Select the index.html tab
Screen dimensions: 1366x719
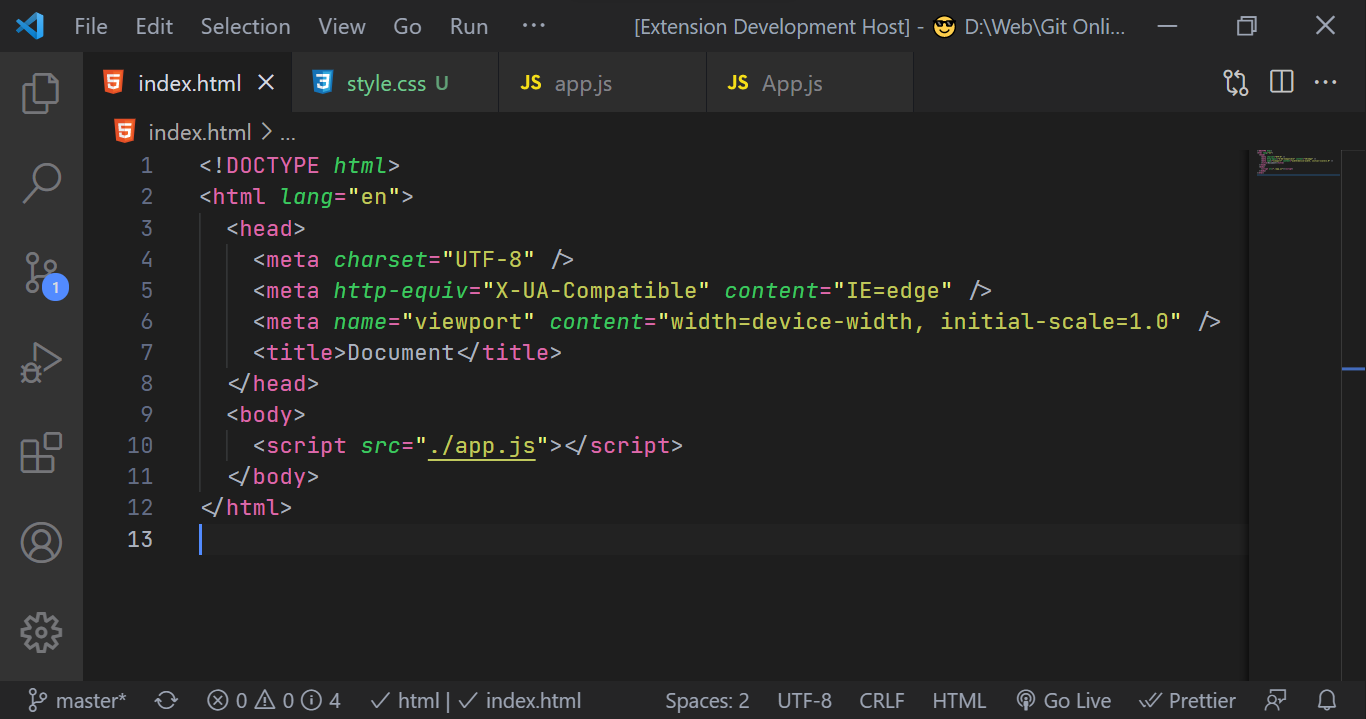pos(189,83)
